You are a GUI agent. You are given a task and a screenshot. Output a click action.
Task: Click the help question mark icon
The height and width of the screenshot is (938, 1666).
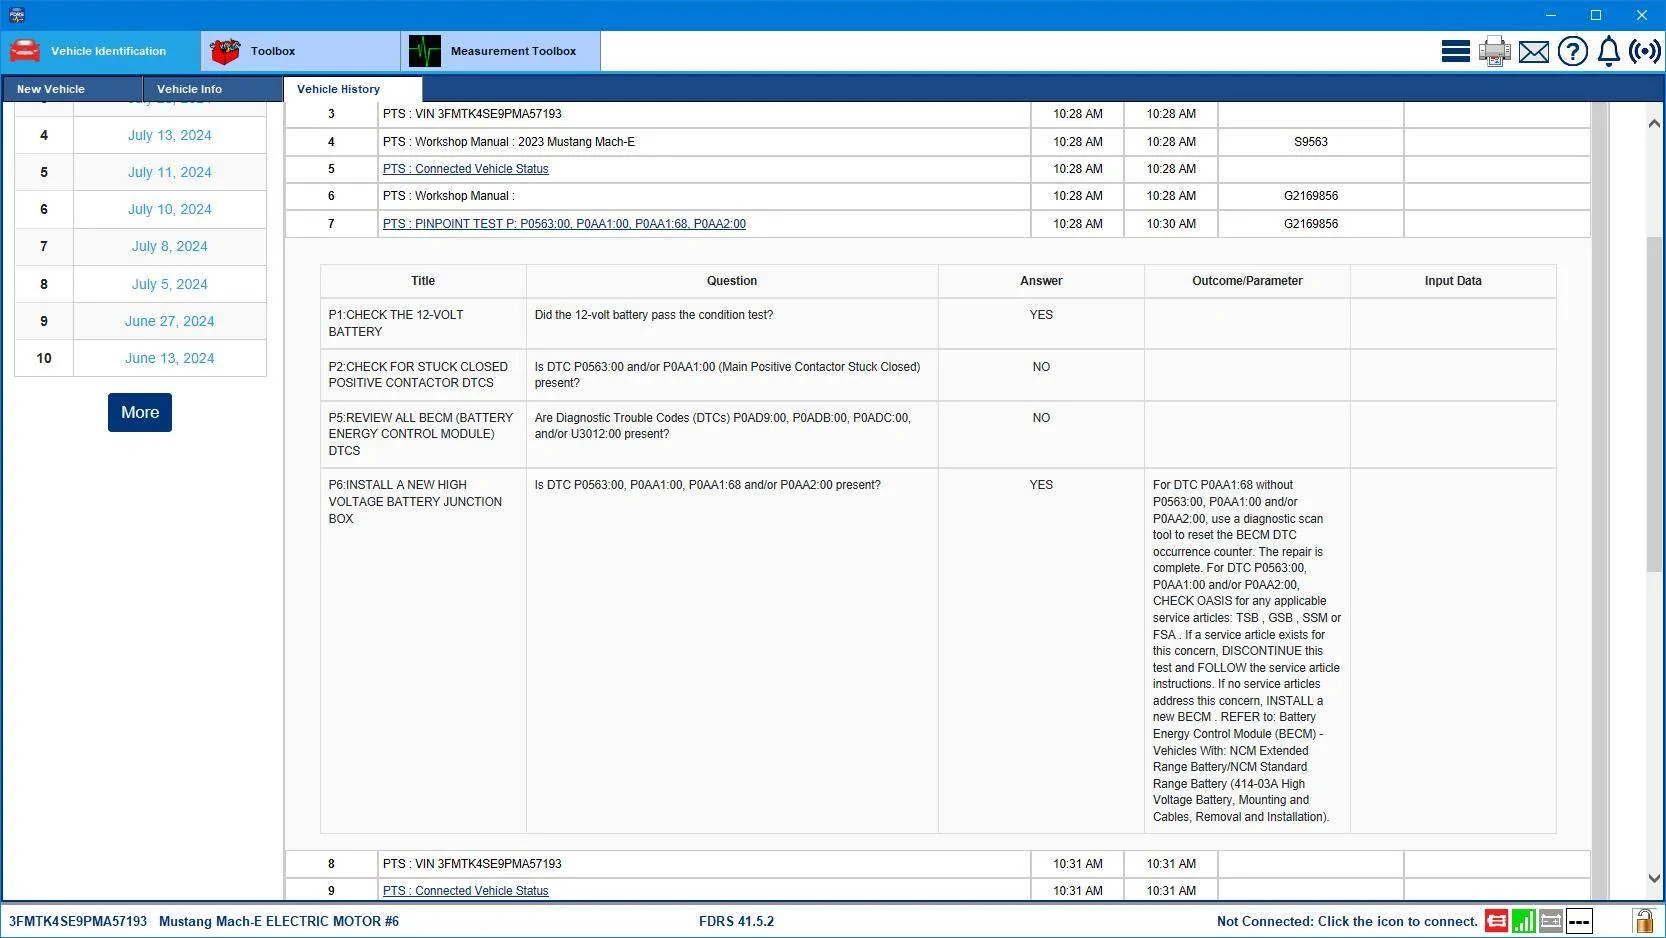tap(1572, 51)
